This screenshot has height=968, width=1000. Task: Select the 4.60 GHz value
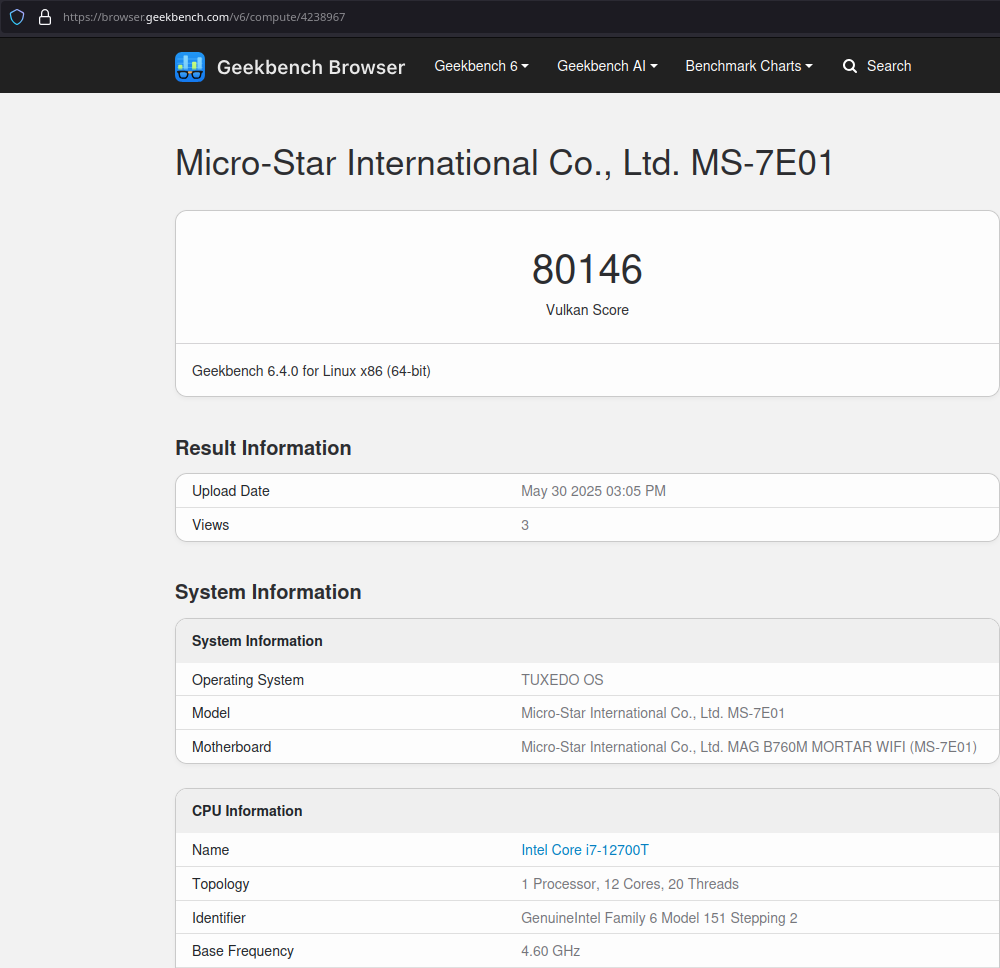(x=550, y=951)
